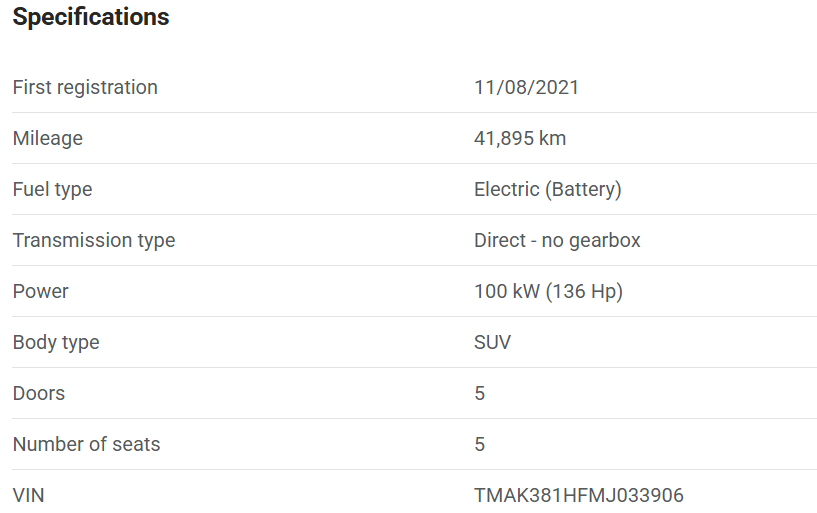Click the Doors value 5

pos(479,393)
